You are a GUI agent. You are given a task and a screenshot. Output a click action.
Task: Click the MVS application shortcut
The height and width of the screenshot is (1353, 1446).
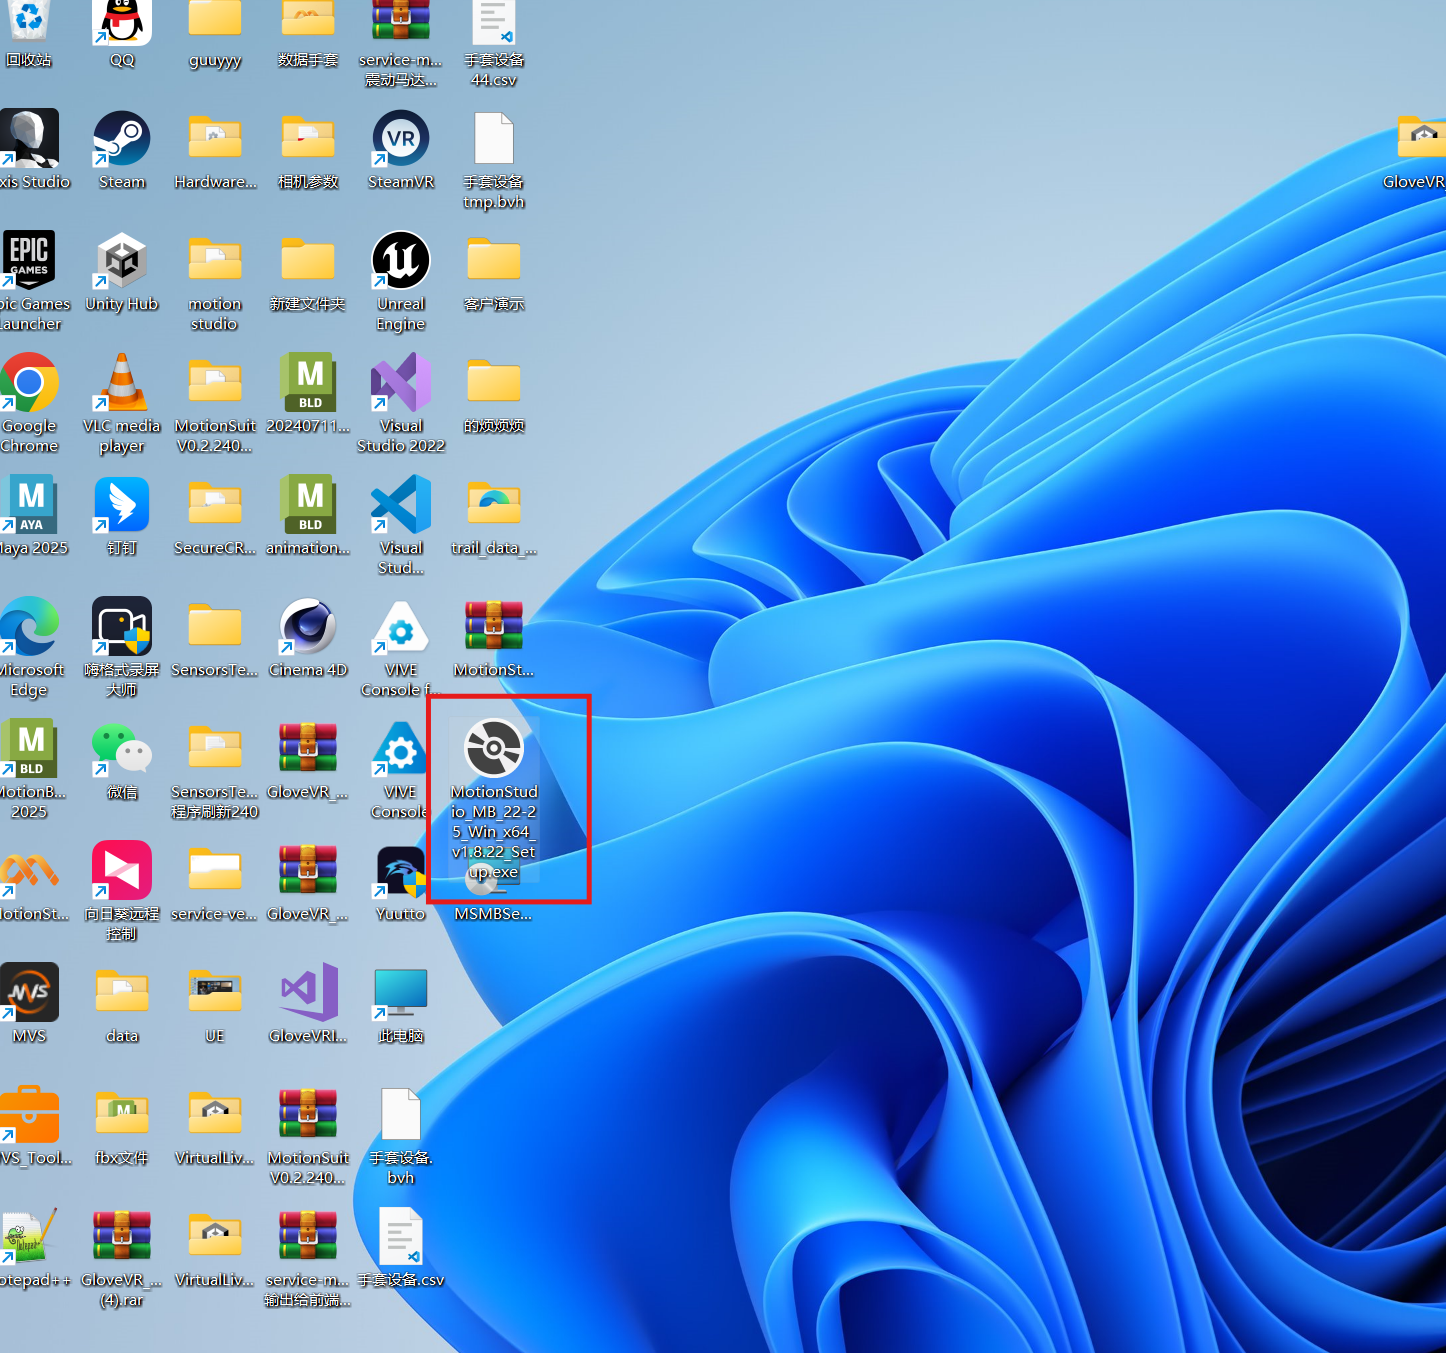coord(30,993)
